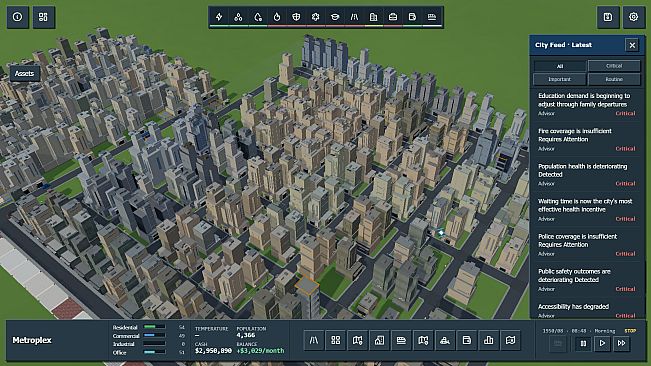
Task: Choose the road build tool in bottom bar
Action: (314, 341)
